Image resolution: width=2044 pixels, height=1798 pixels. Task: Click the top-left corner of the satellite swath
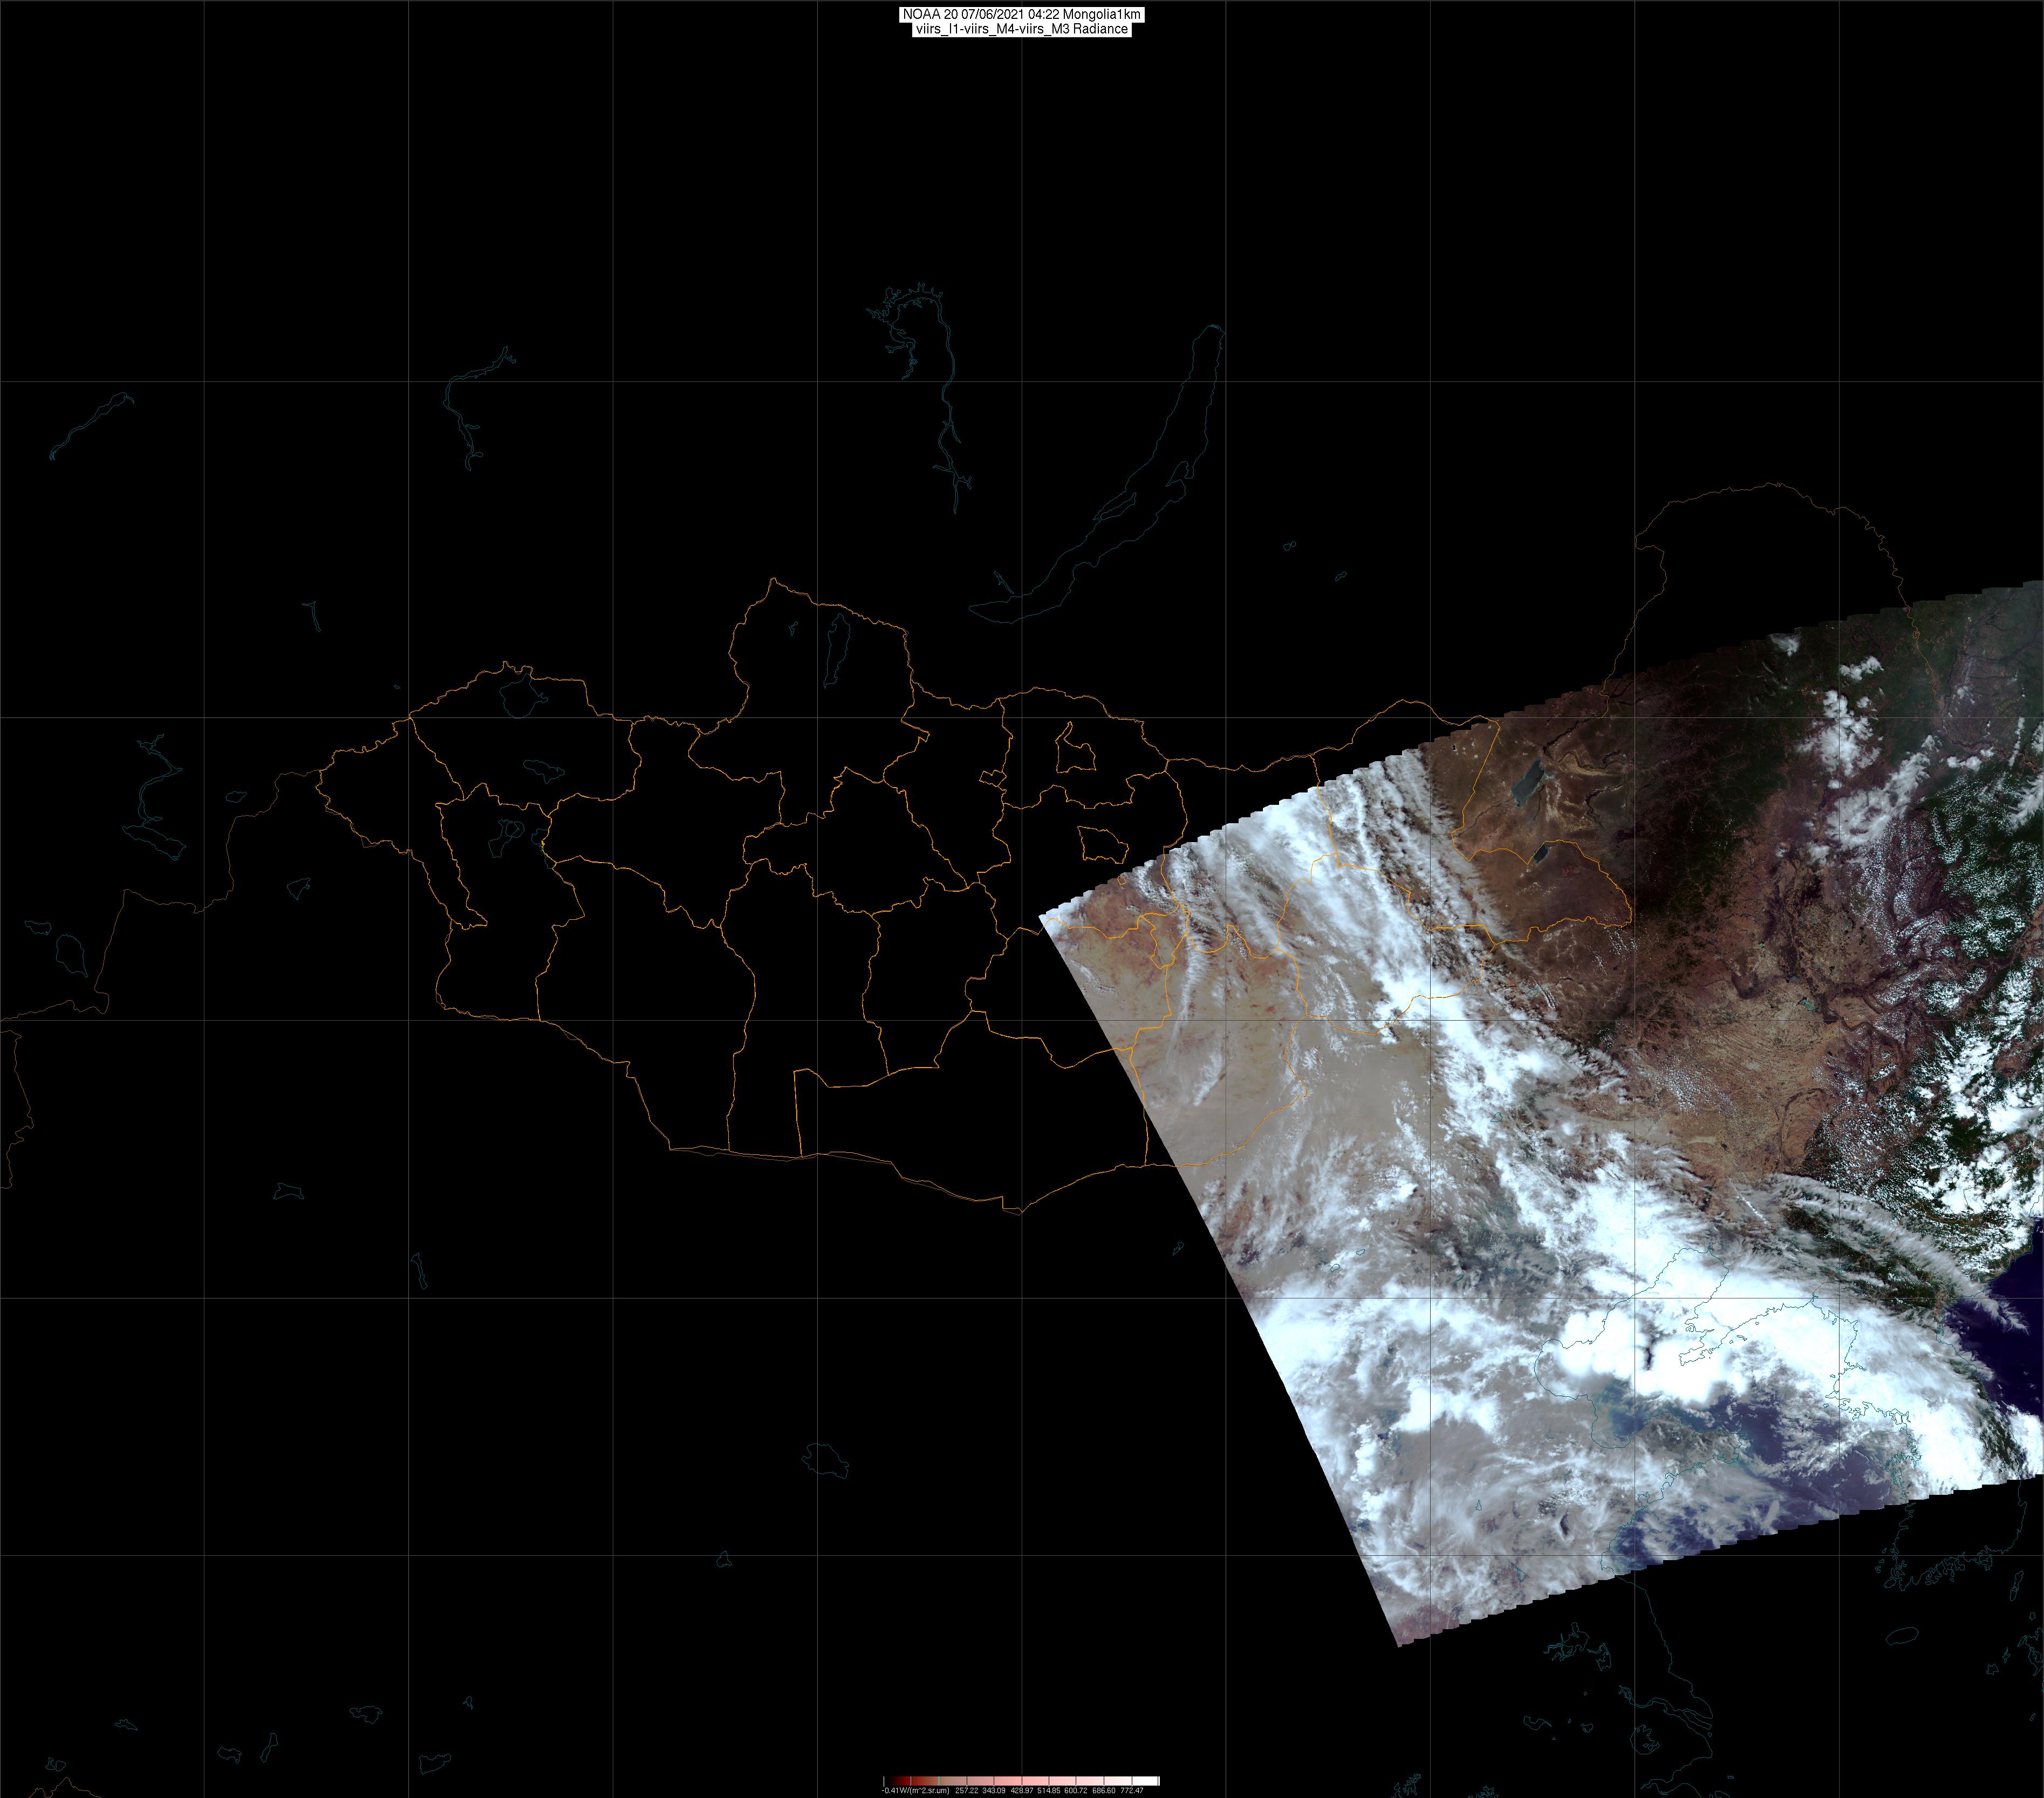coord(1042,916)
